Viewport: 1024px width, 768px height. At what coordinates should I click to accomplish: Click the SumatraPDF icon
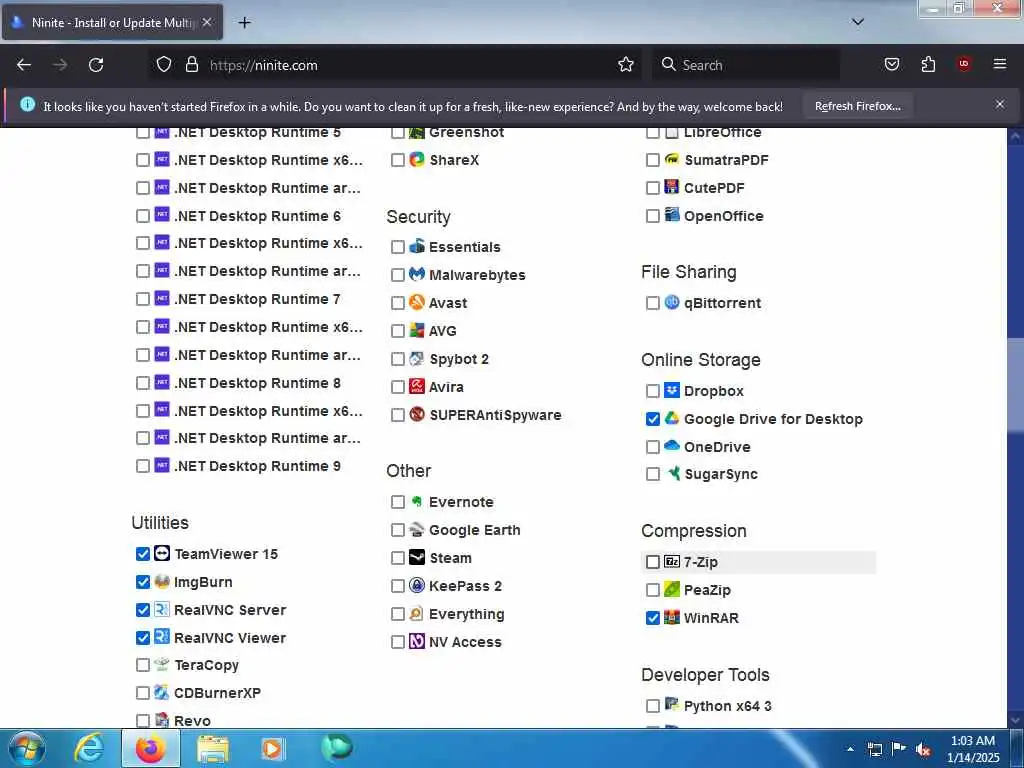(x=672, y=159)
